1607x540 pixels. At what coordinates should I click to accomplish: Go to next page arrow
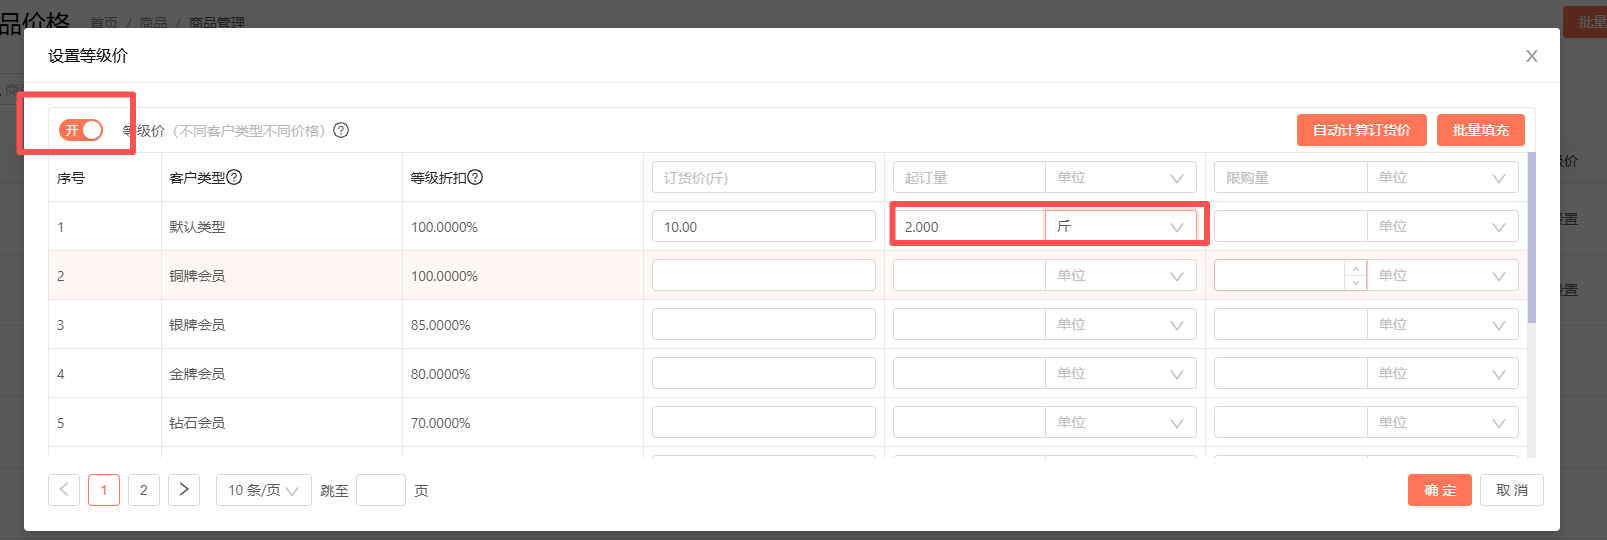click(184, 490)
